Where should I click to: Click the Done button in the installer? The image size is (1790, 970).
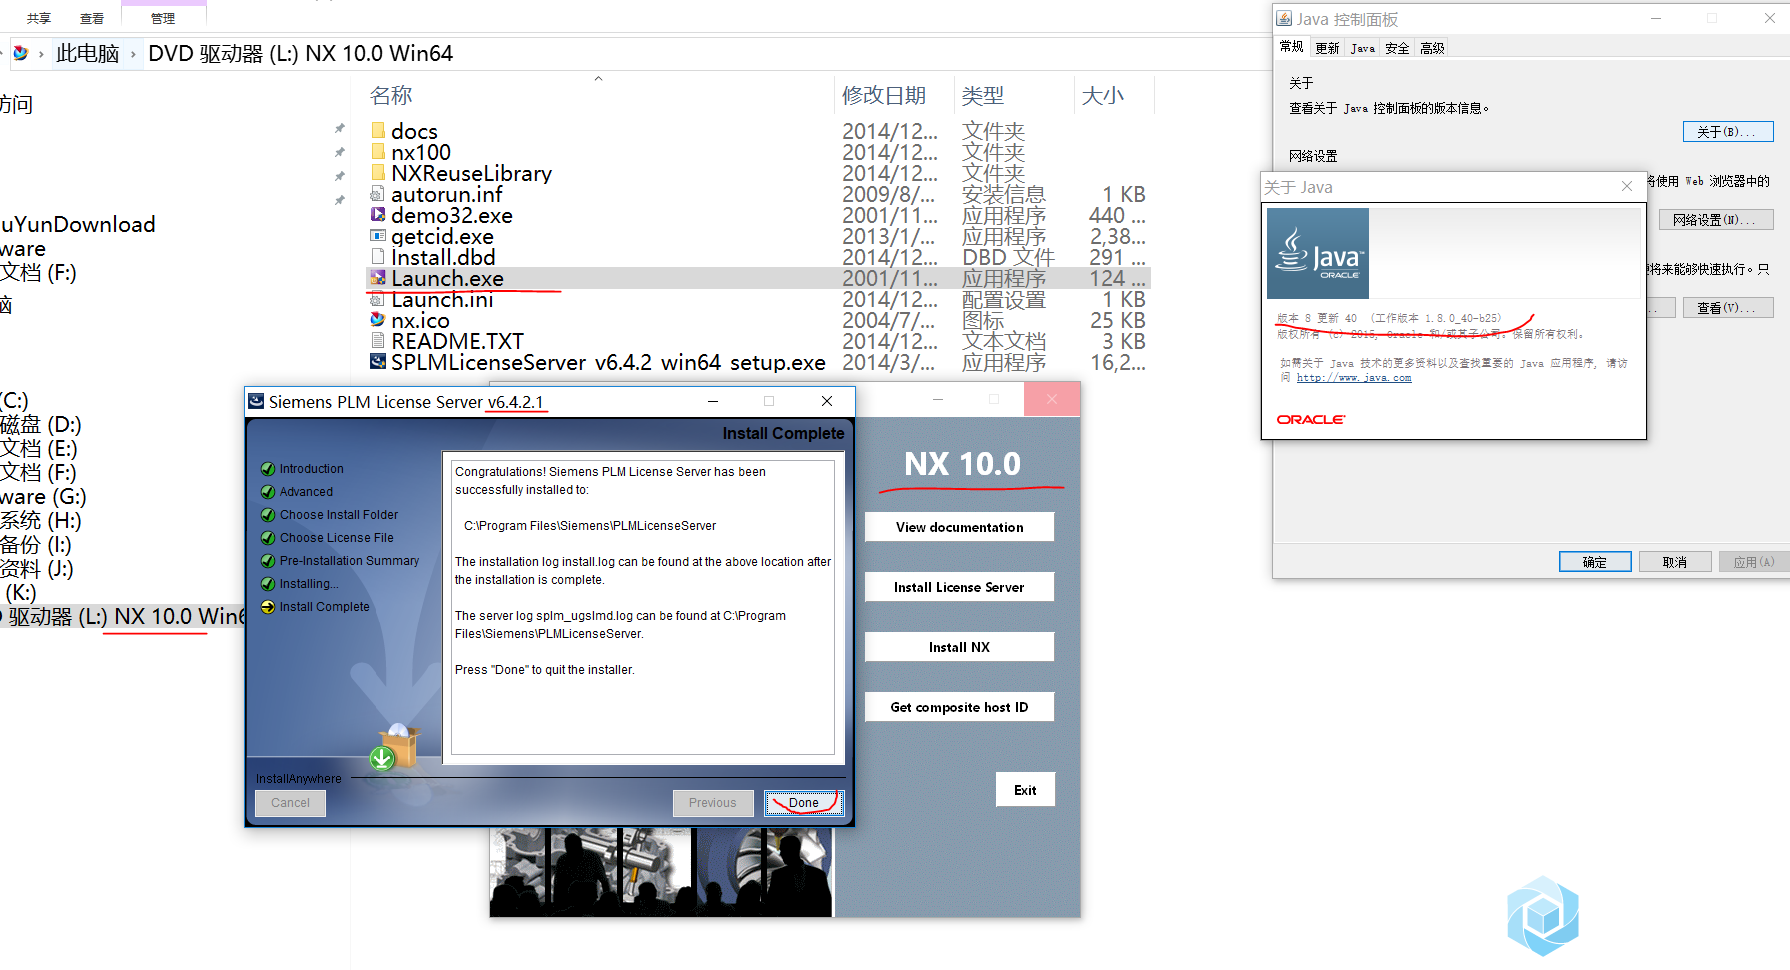[804, 803]
